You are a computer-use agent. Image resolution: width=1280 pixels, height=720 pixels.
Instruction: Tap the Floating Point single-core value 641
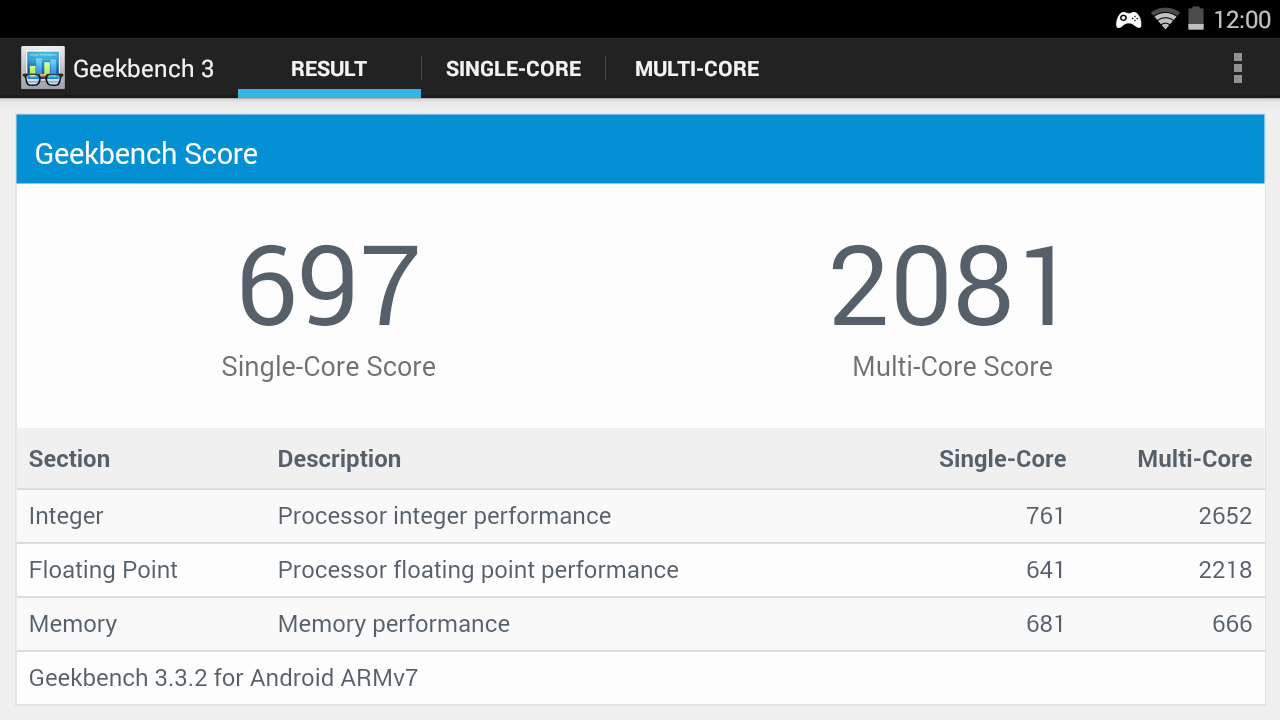coord(1045,570)
